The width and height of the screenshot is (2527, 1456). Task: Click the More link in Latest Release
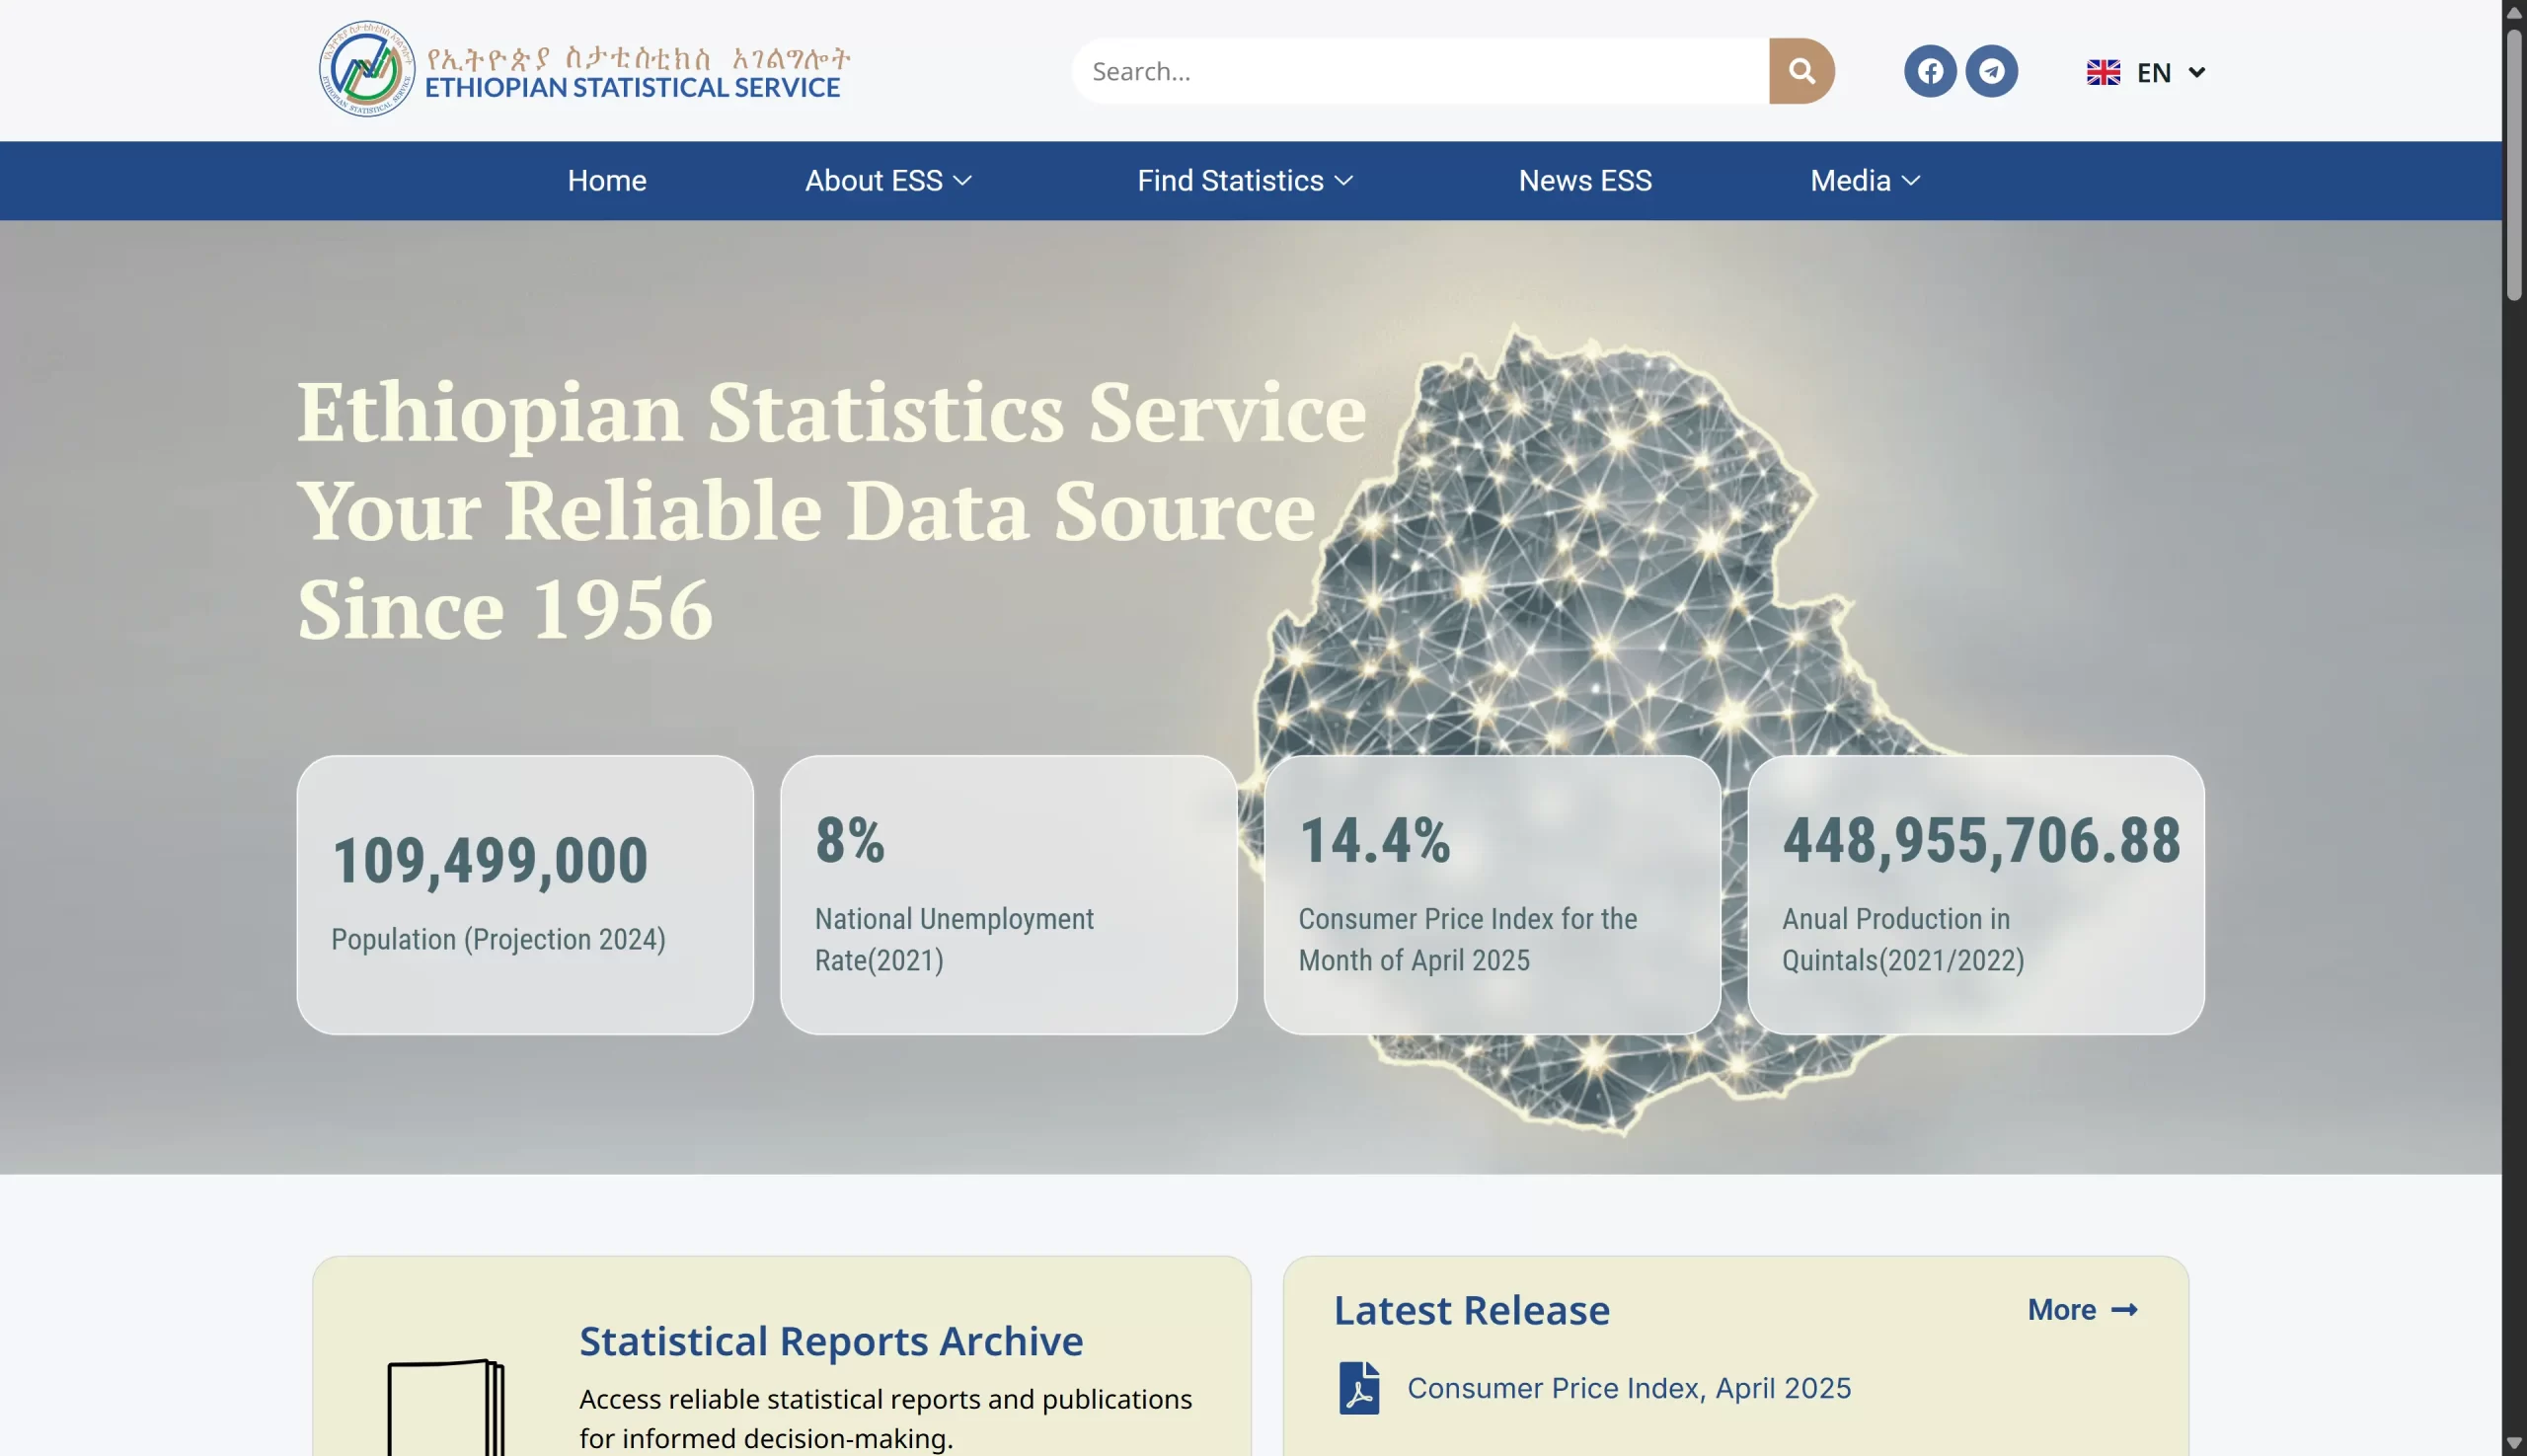point(2061,1310)
